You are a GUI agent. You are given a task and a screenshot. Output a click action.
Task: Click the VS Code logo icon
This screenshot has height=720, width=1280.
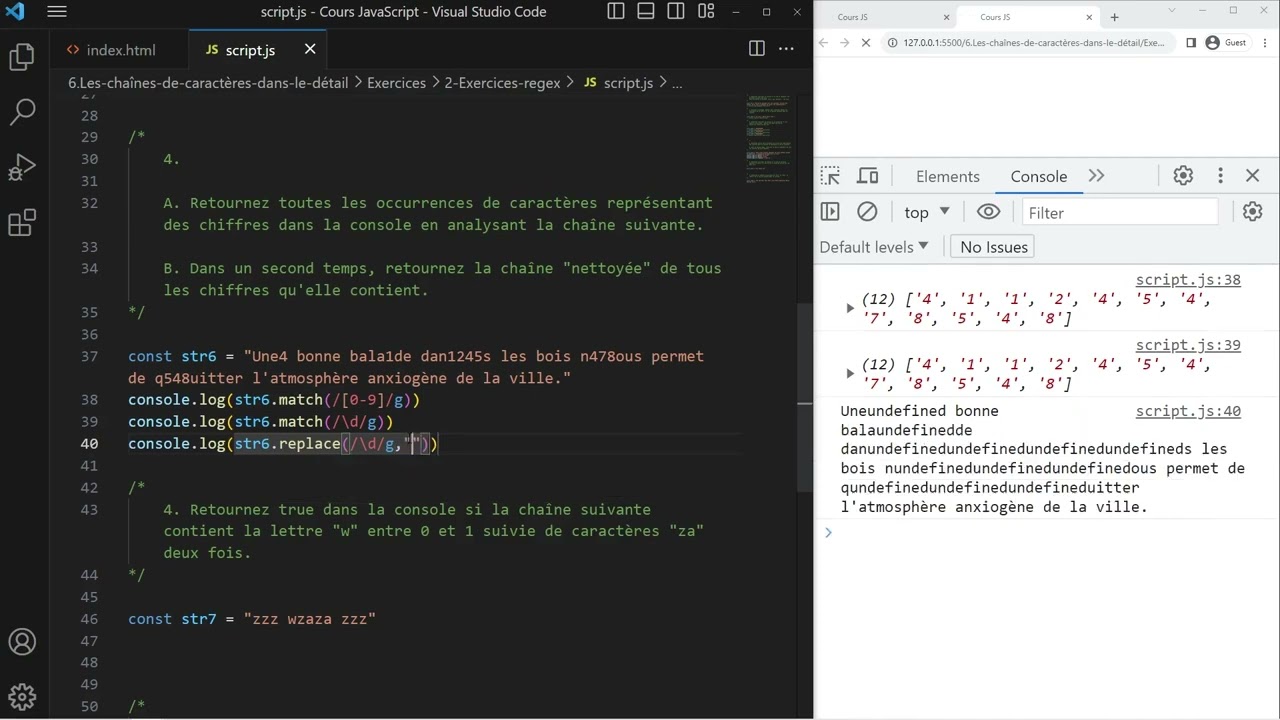point(15,12)
